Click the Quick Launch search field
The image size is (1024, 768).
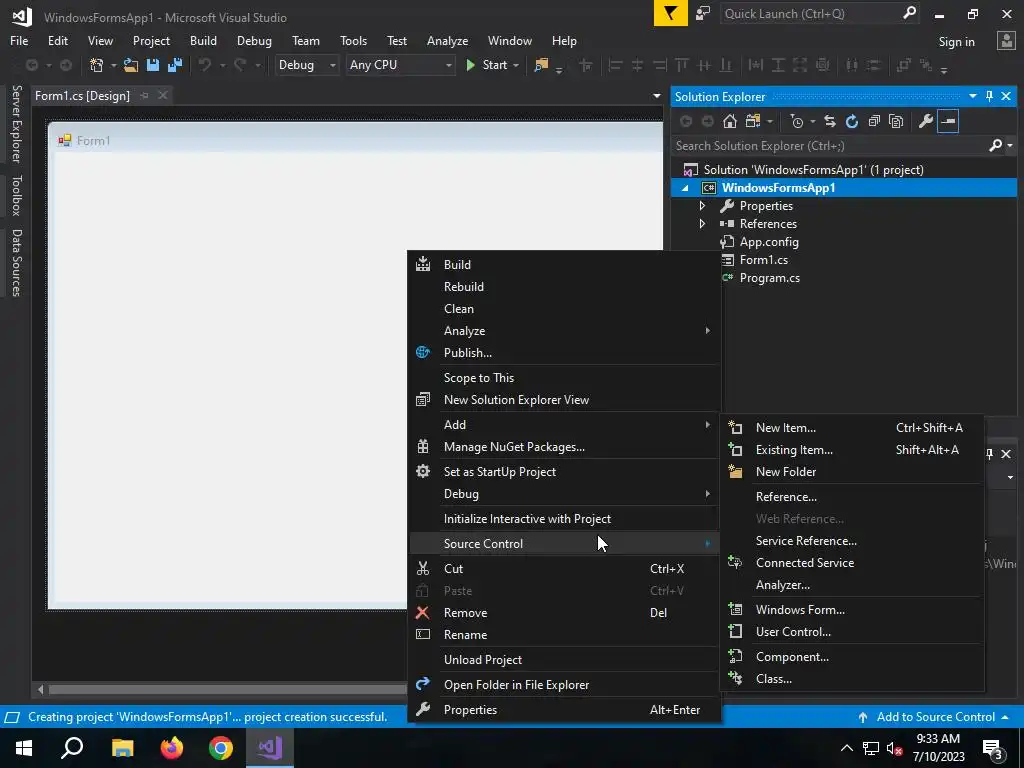coord(810,13)
